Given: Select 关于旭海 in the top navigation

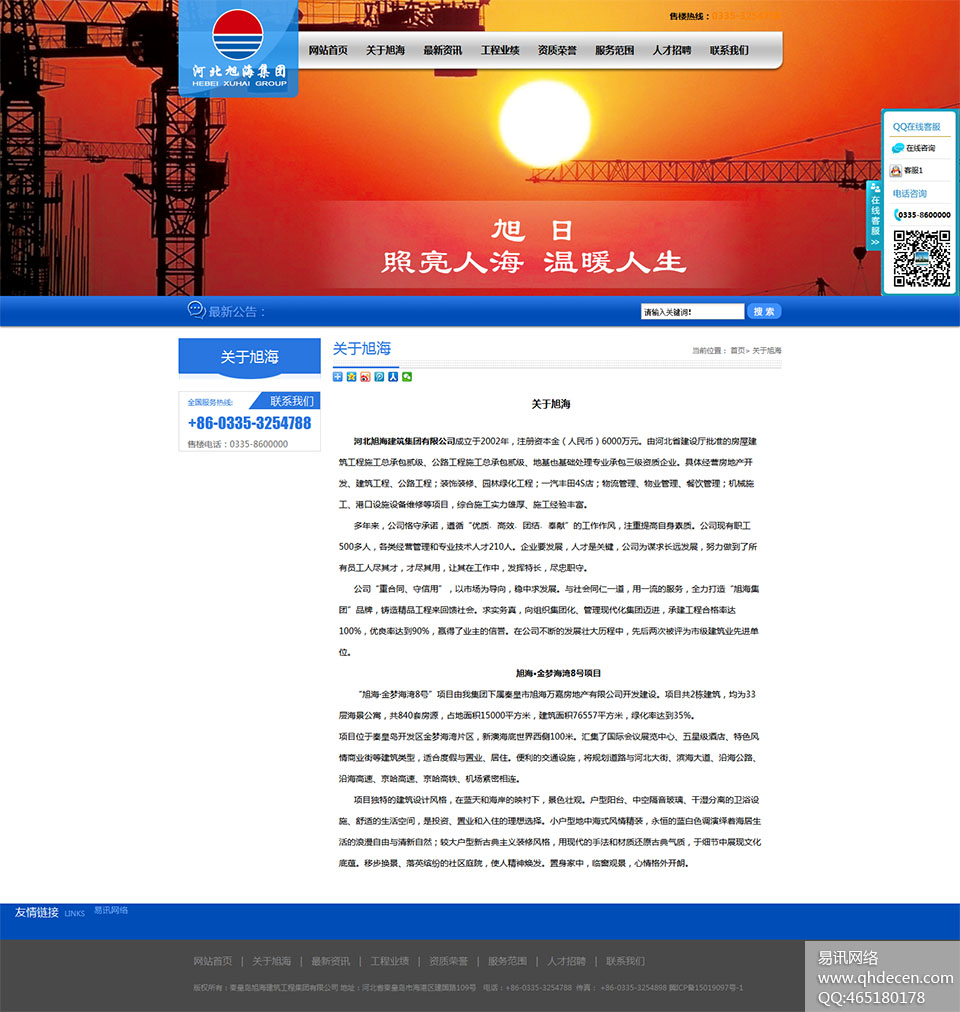Looking at the screenshot, I should point(385,49).
